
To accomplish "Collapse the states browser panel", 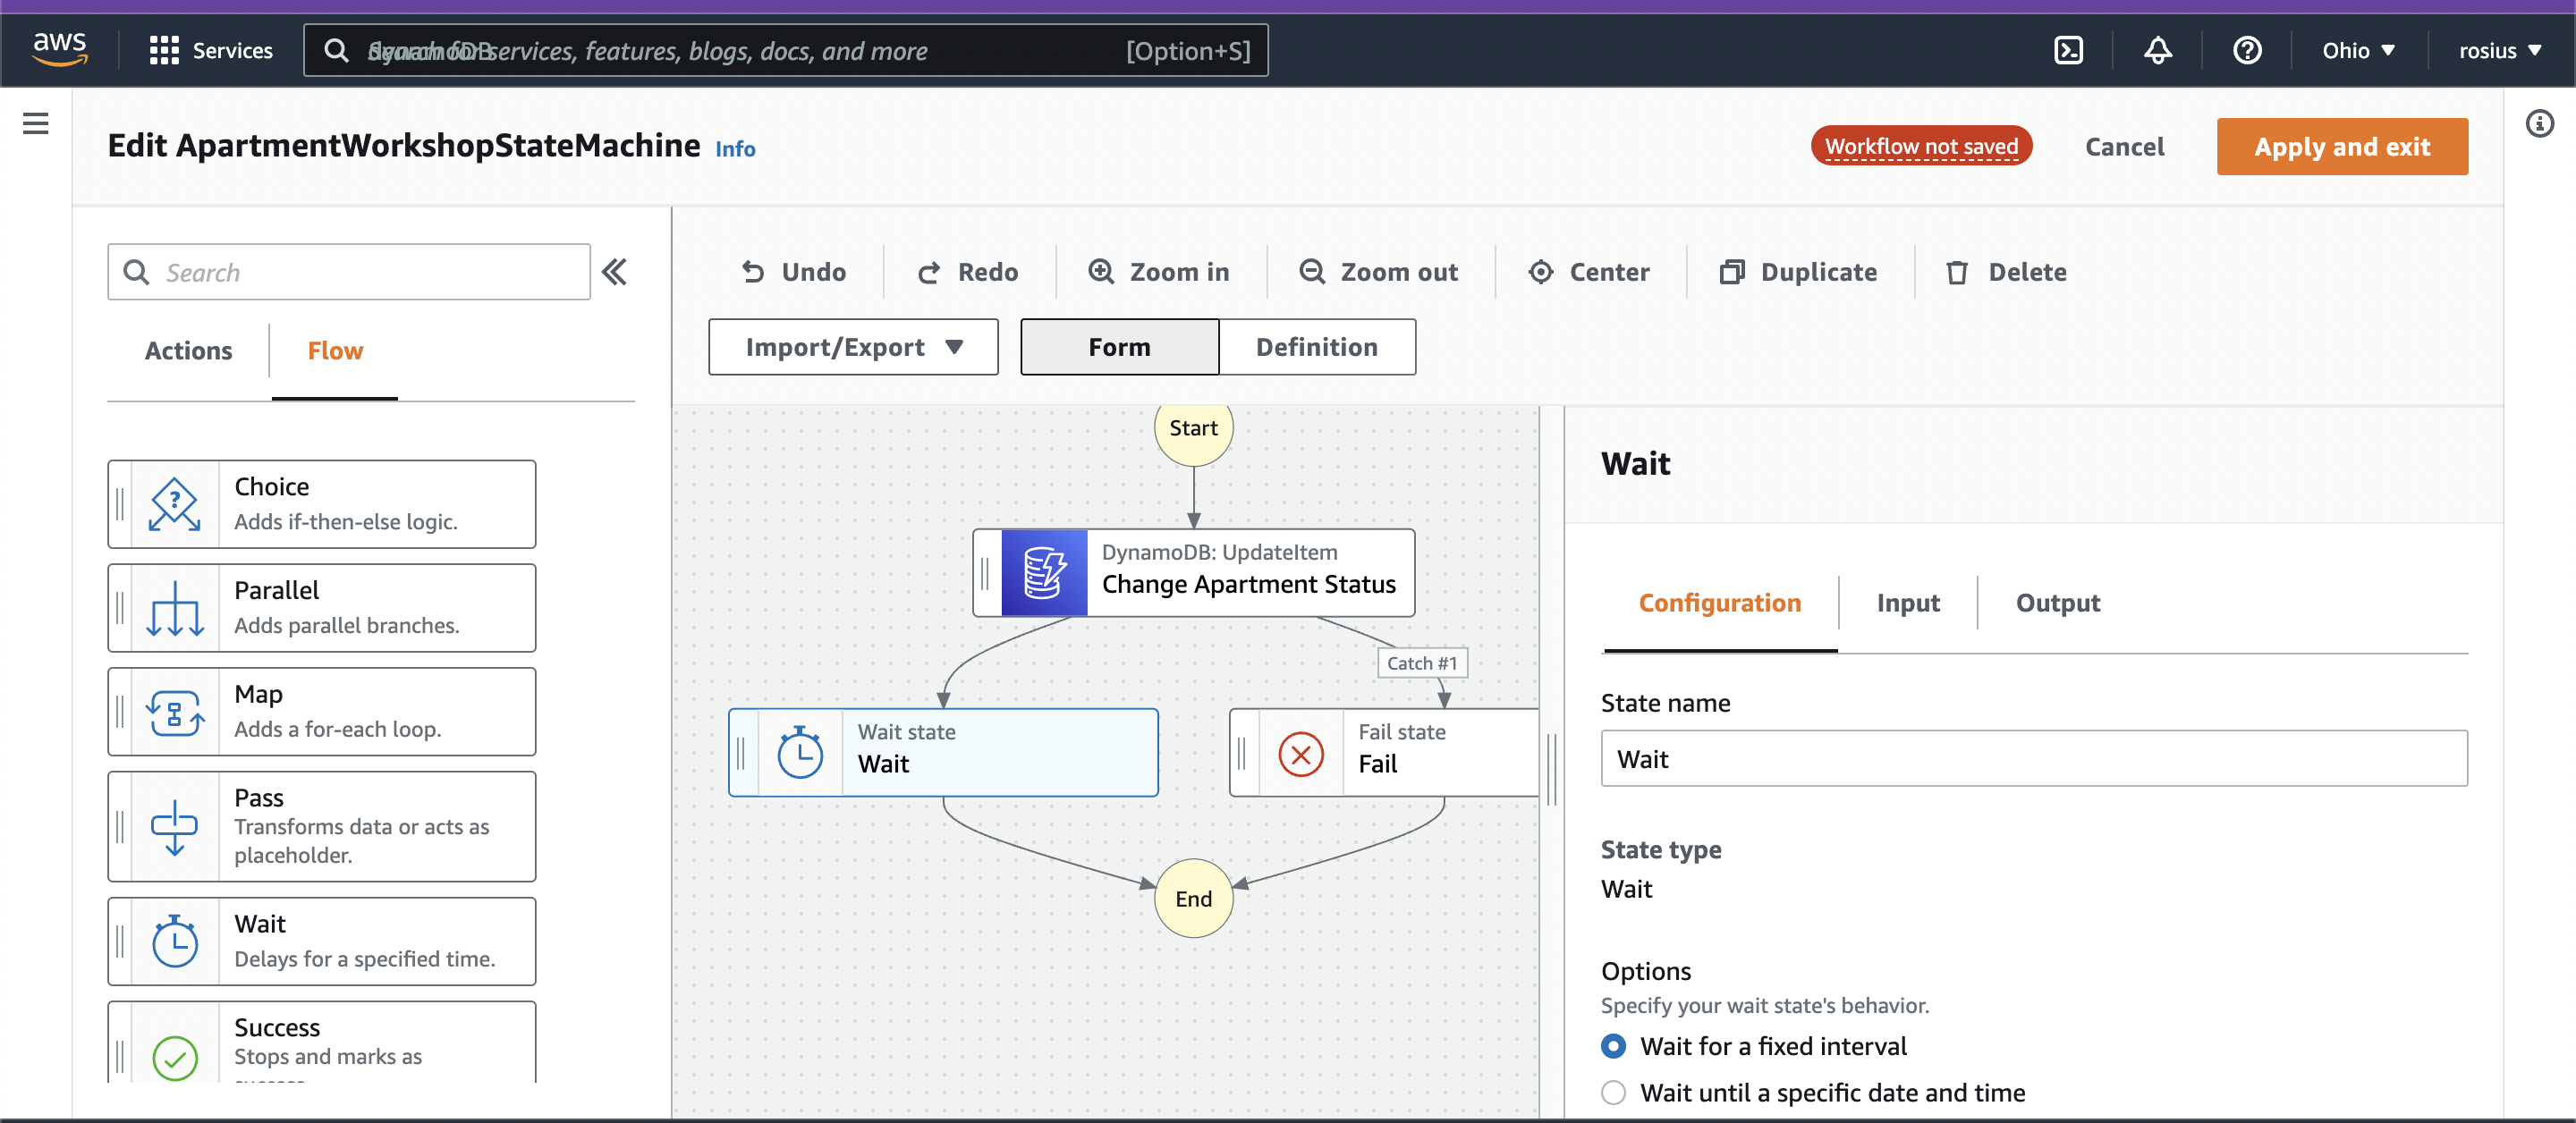I will coord(614,272).
